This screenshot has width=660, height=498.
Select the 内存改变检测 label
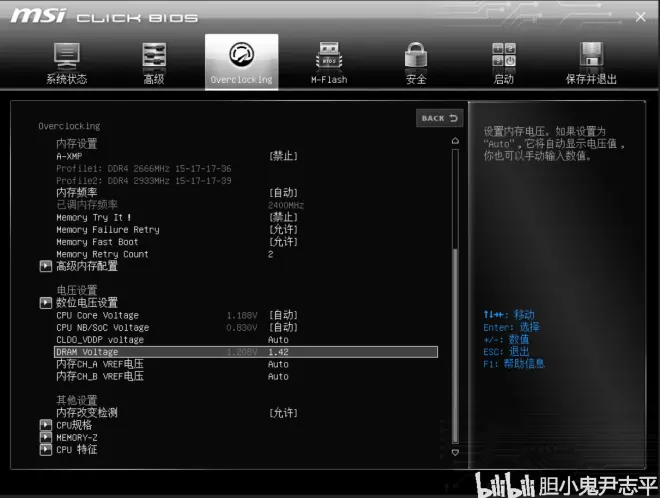click(x=87, y=413)
